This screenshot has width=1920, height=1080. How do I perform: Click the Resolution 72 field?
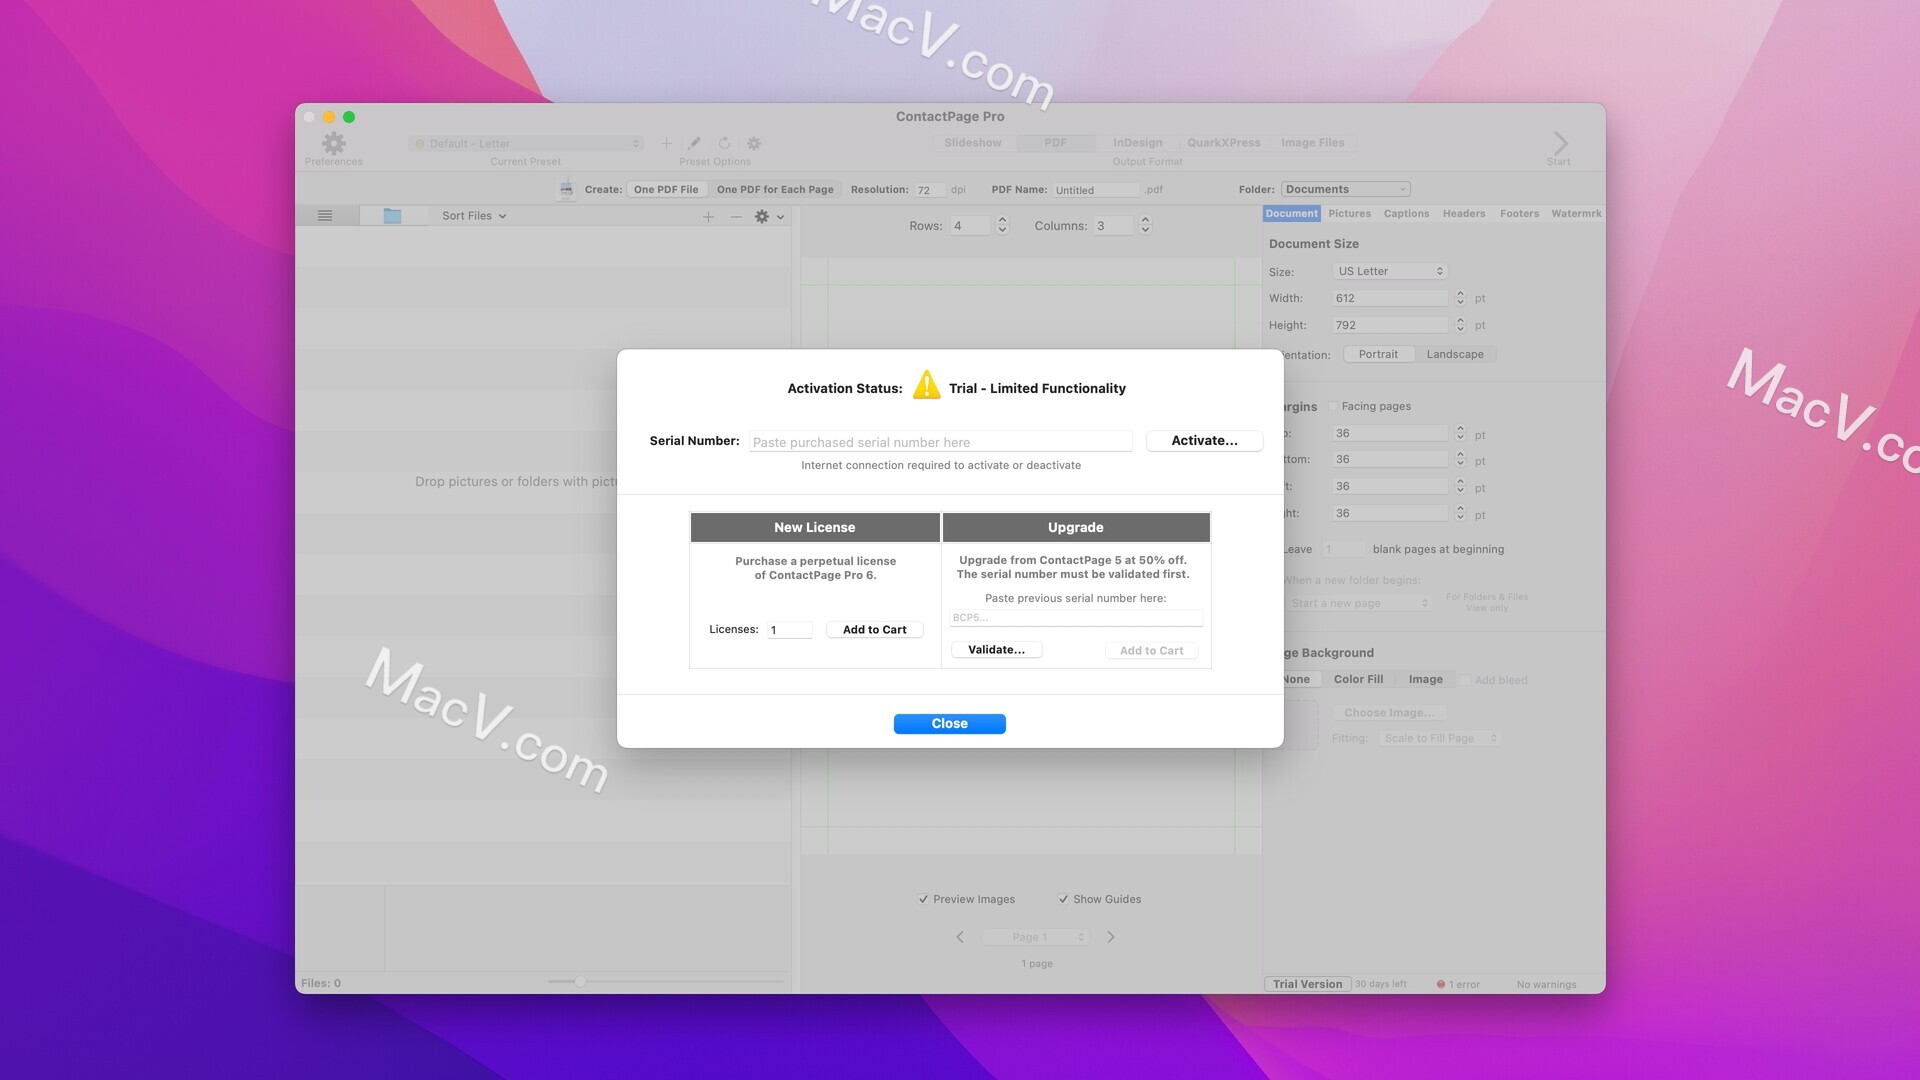coord(930,190)
